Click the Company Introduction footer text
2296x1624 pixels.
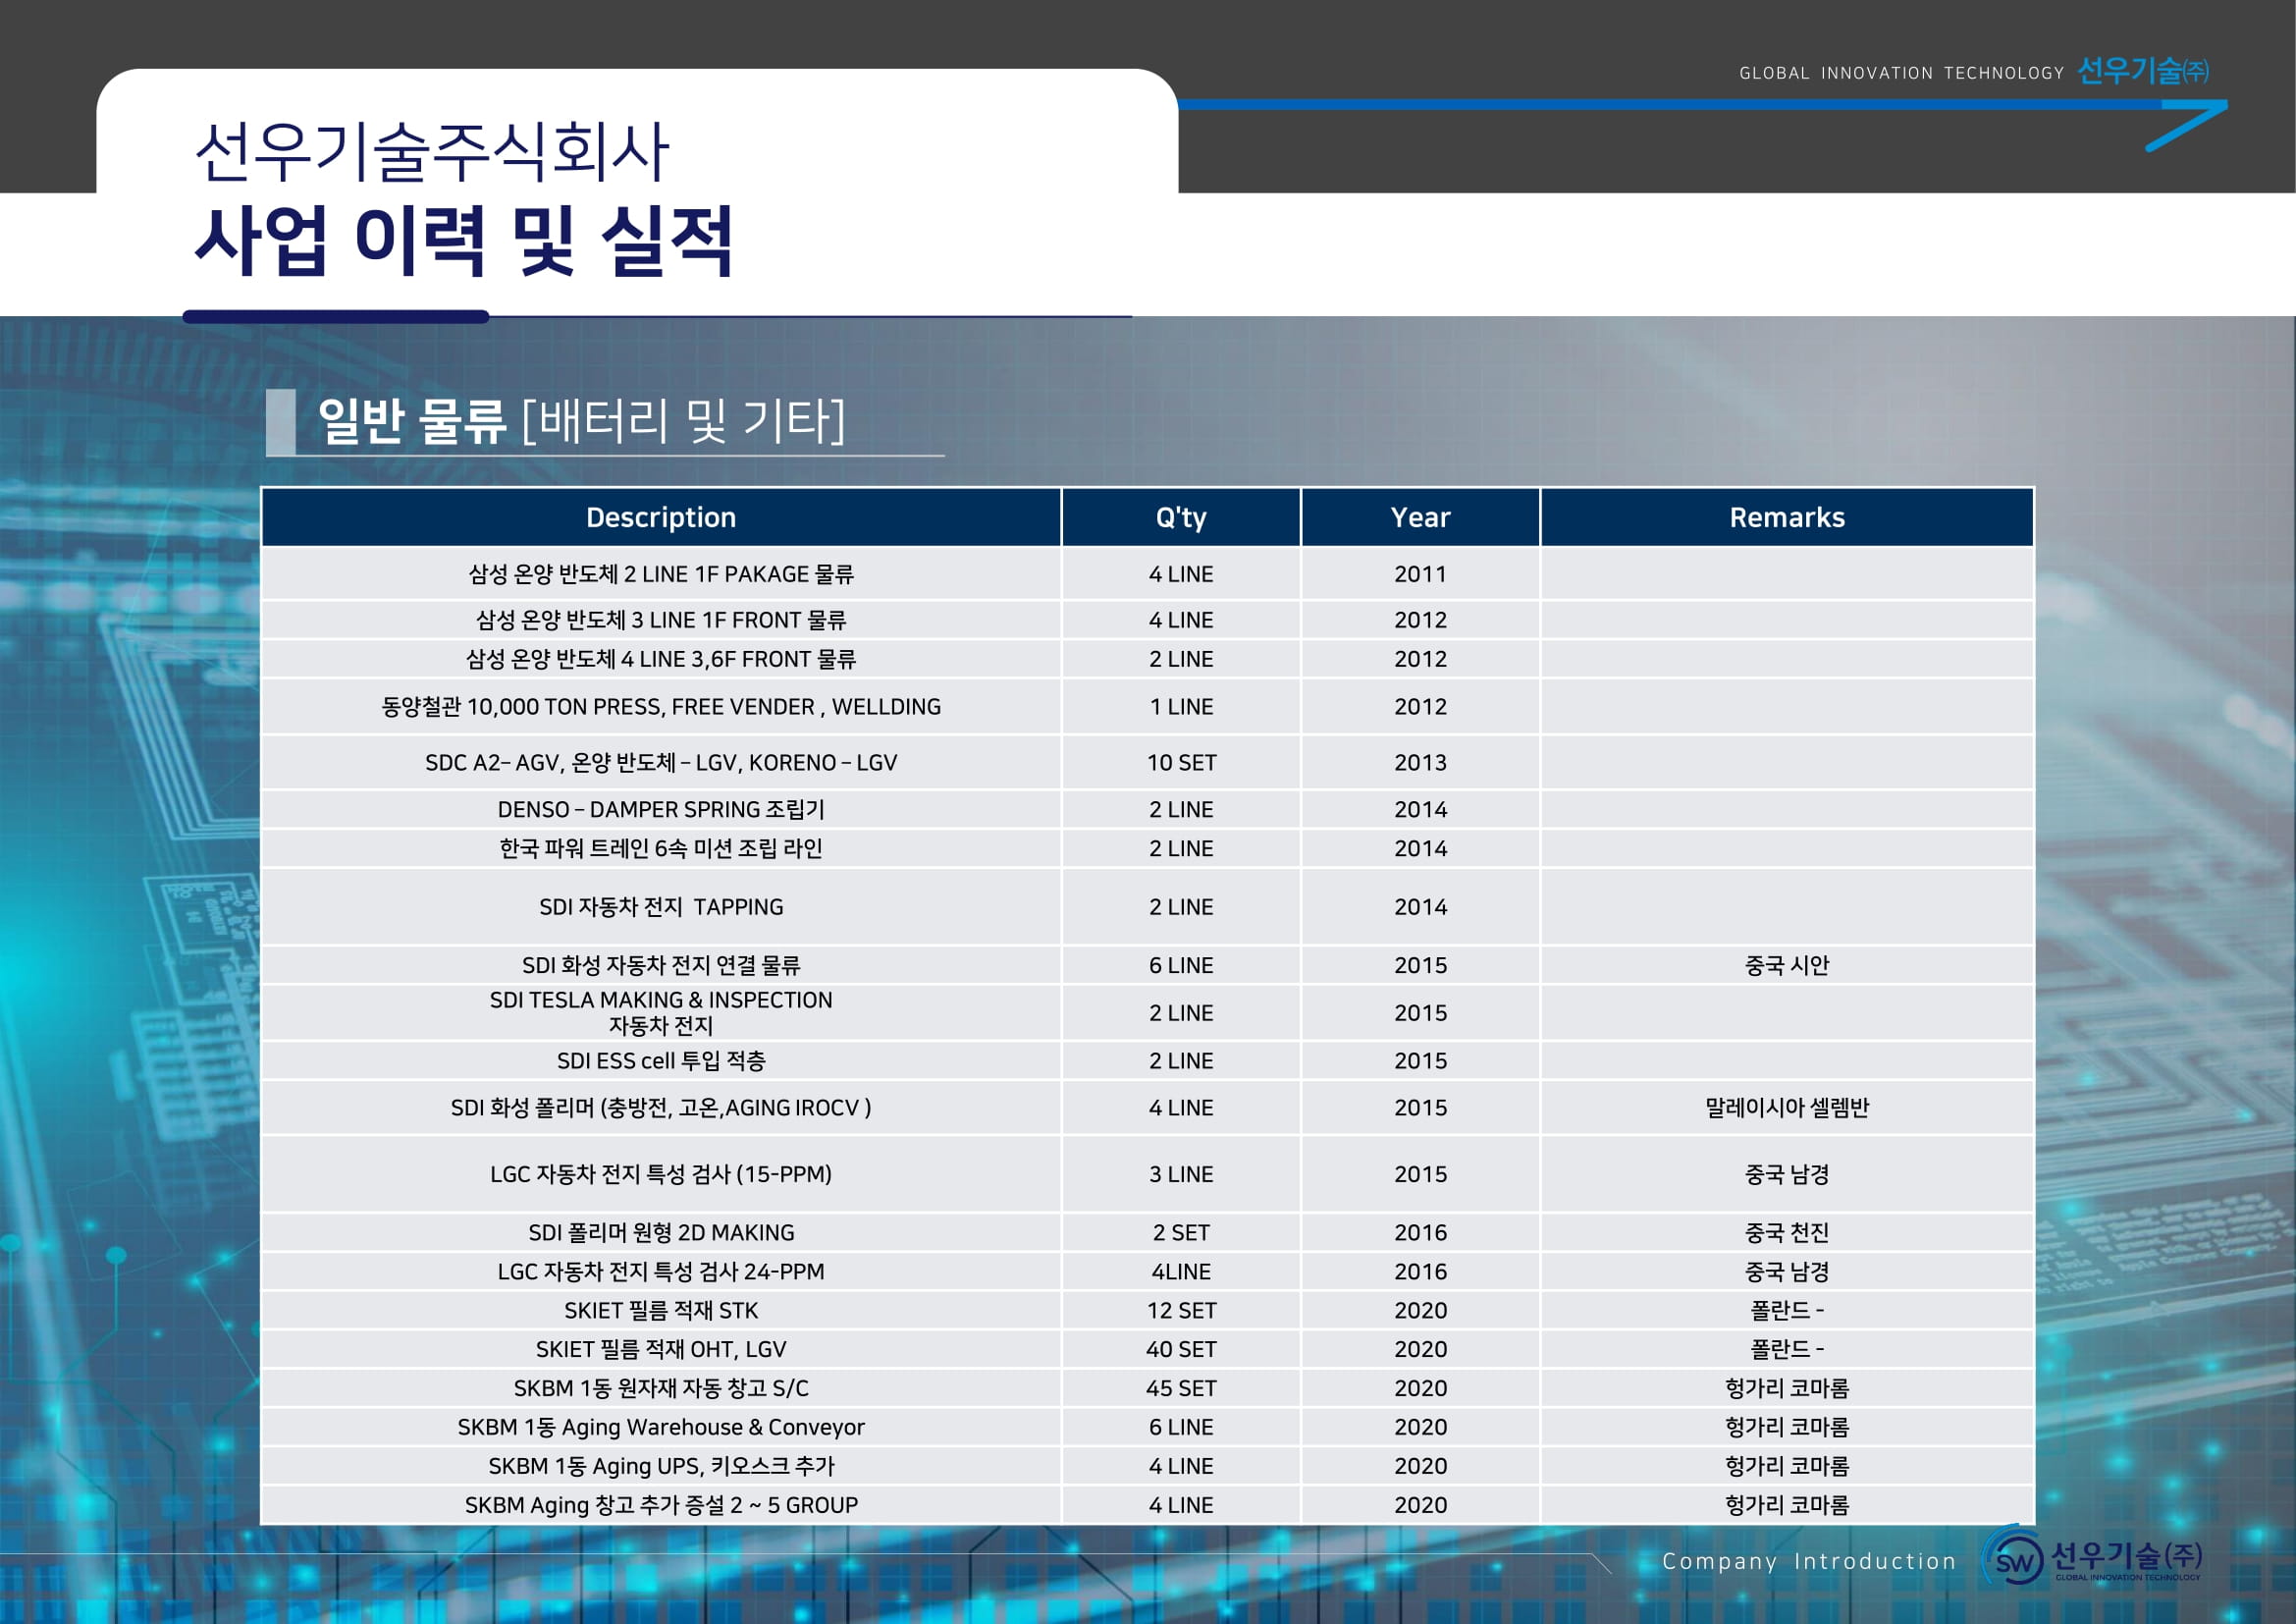pyautogui.click(x=1808, y=1561)
